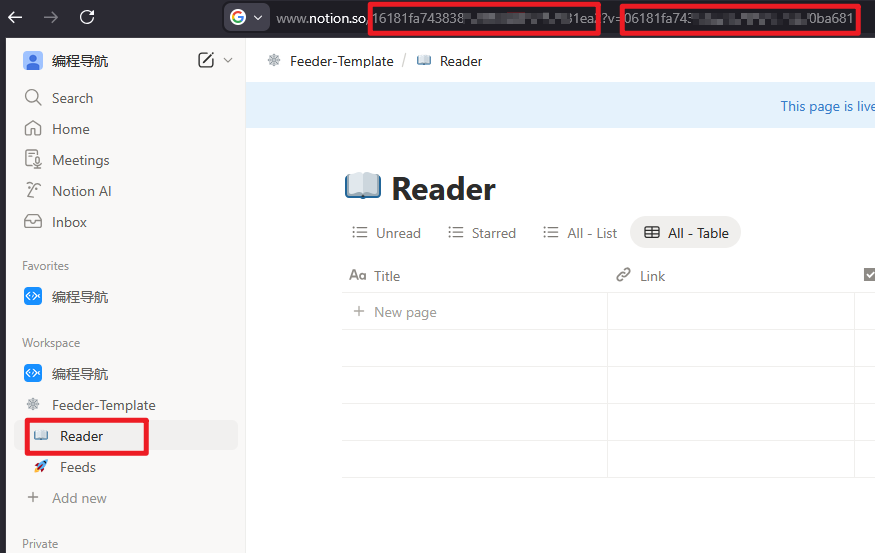The height and width of the screenshot is (553, 875).
Task: Click the Reader page title
Action: coord(444,189)
